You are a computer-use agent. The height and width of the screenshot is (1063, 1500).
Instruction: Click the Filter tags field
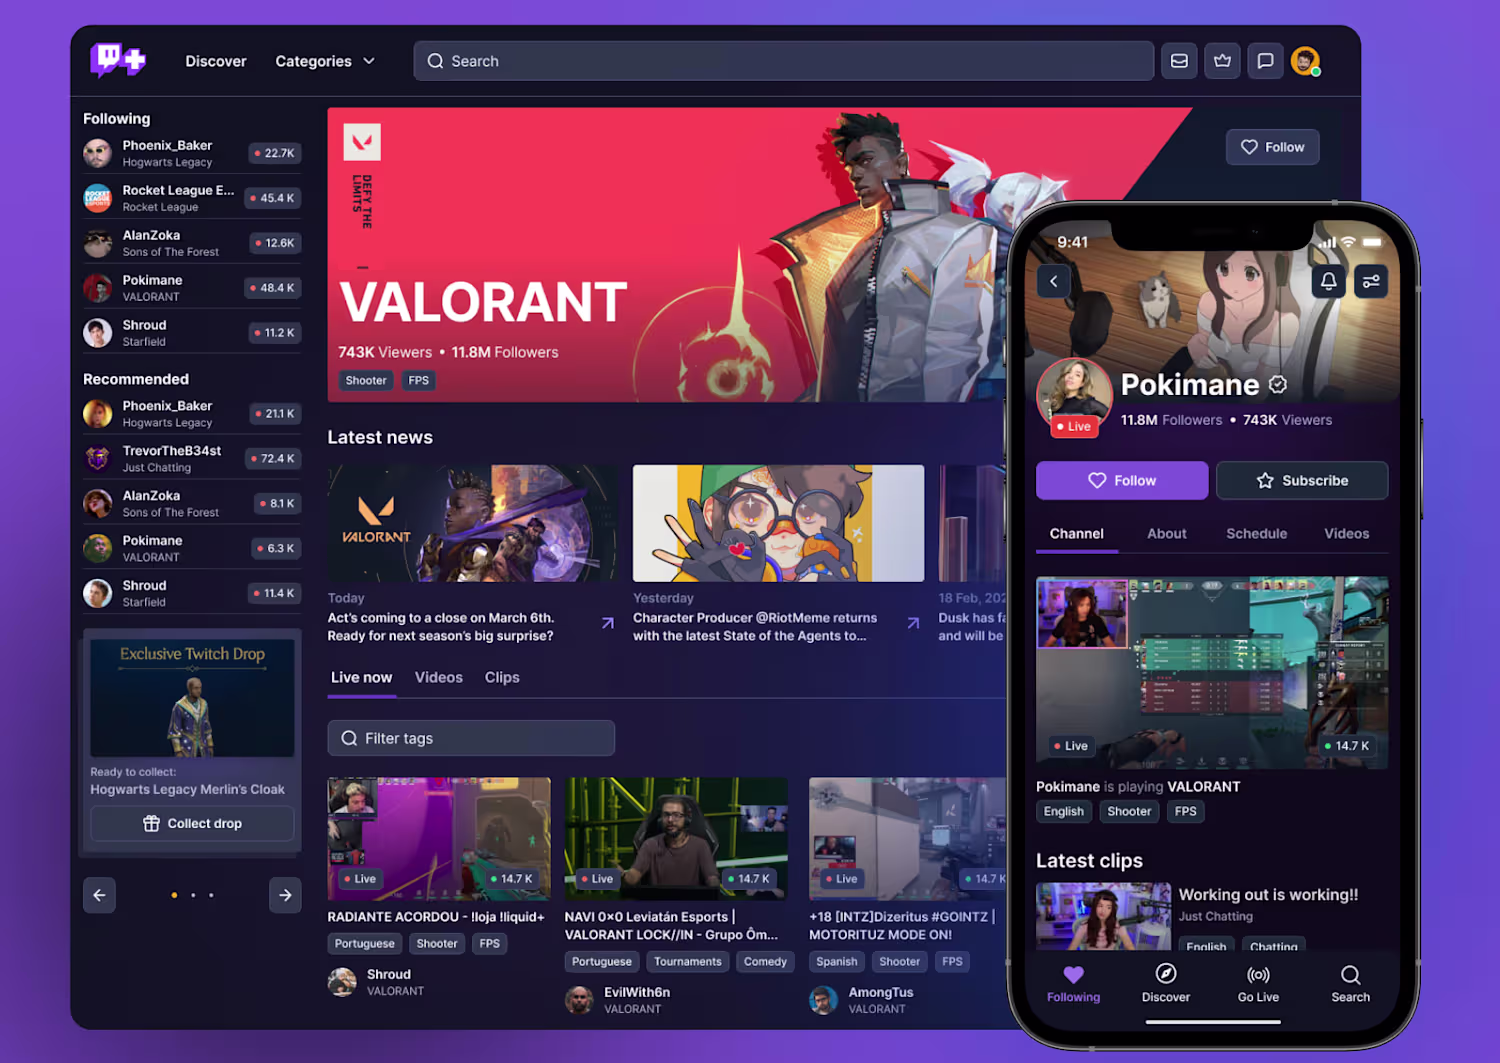tap(471, 738)
